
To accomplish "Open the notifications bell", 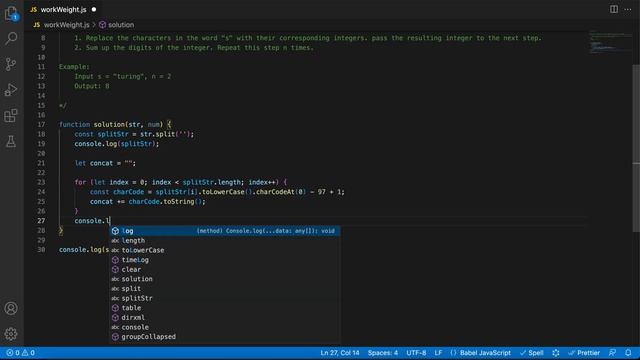I will 628,353.
